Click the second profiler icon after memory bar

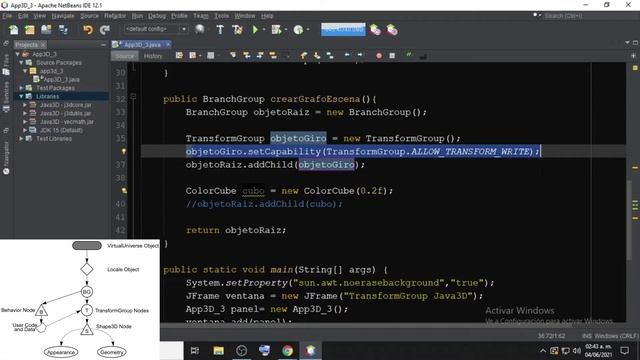pos(392,30)
